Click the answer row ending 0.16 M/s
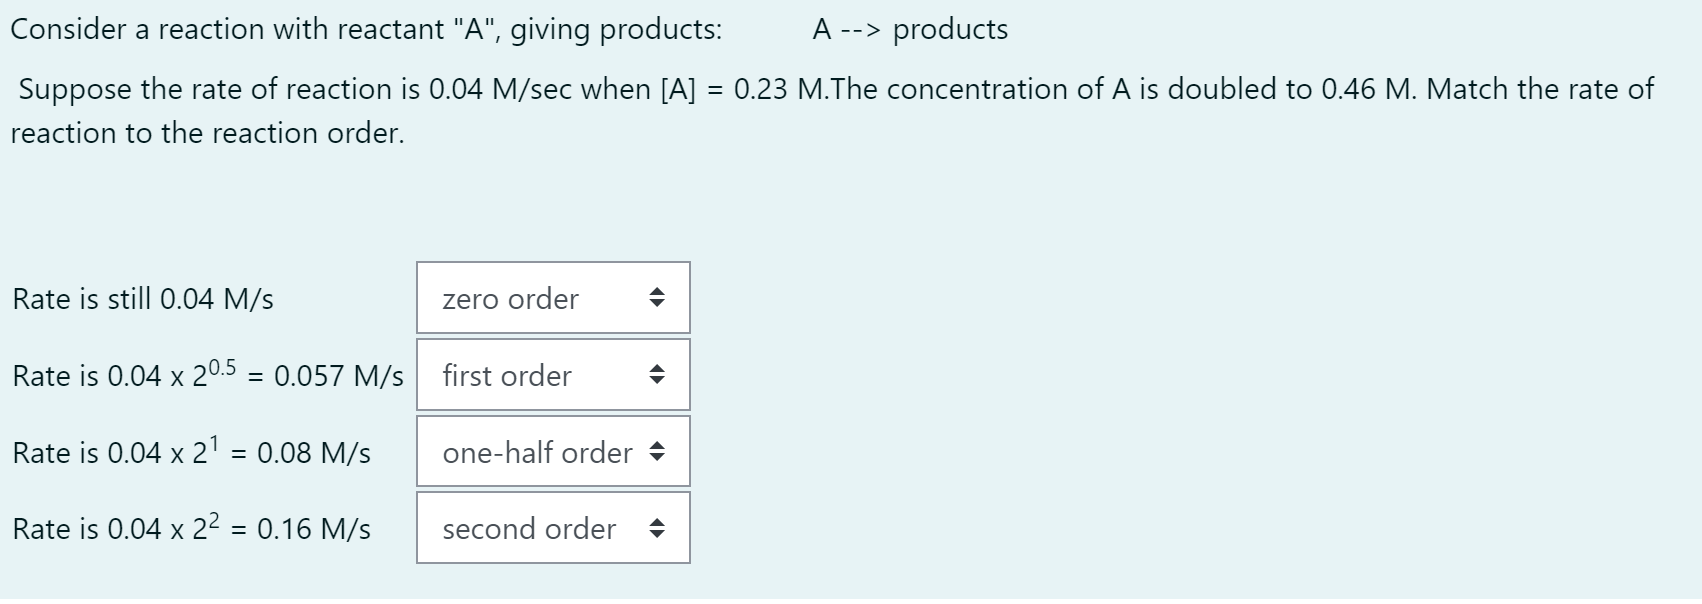The image size is (1702, 604). [x=190, y=528]
